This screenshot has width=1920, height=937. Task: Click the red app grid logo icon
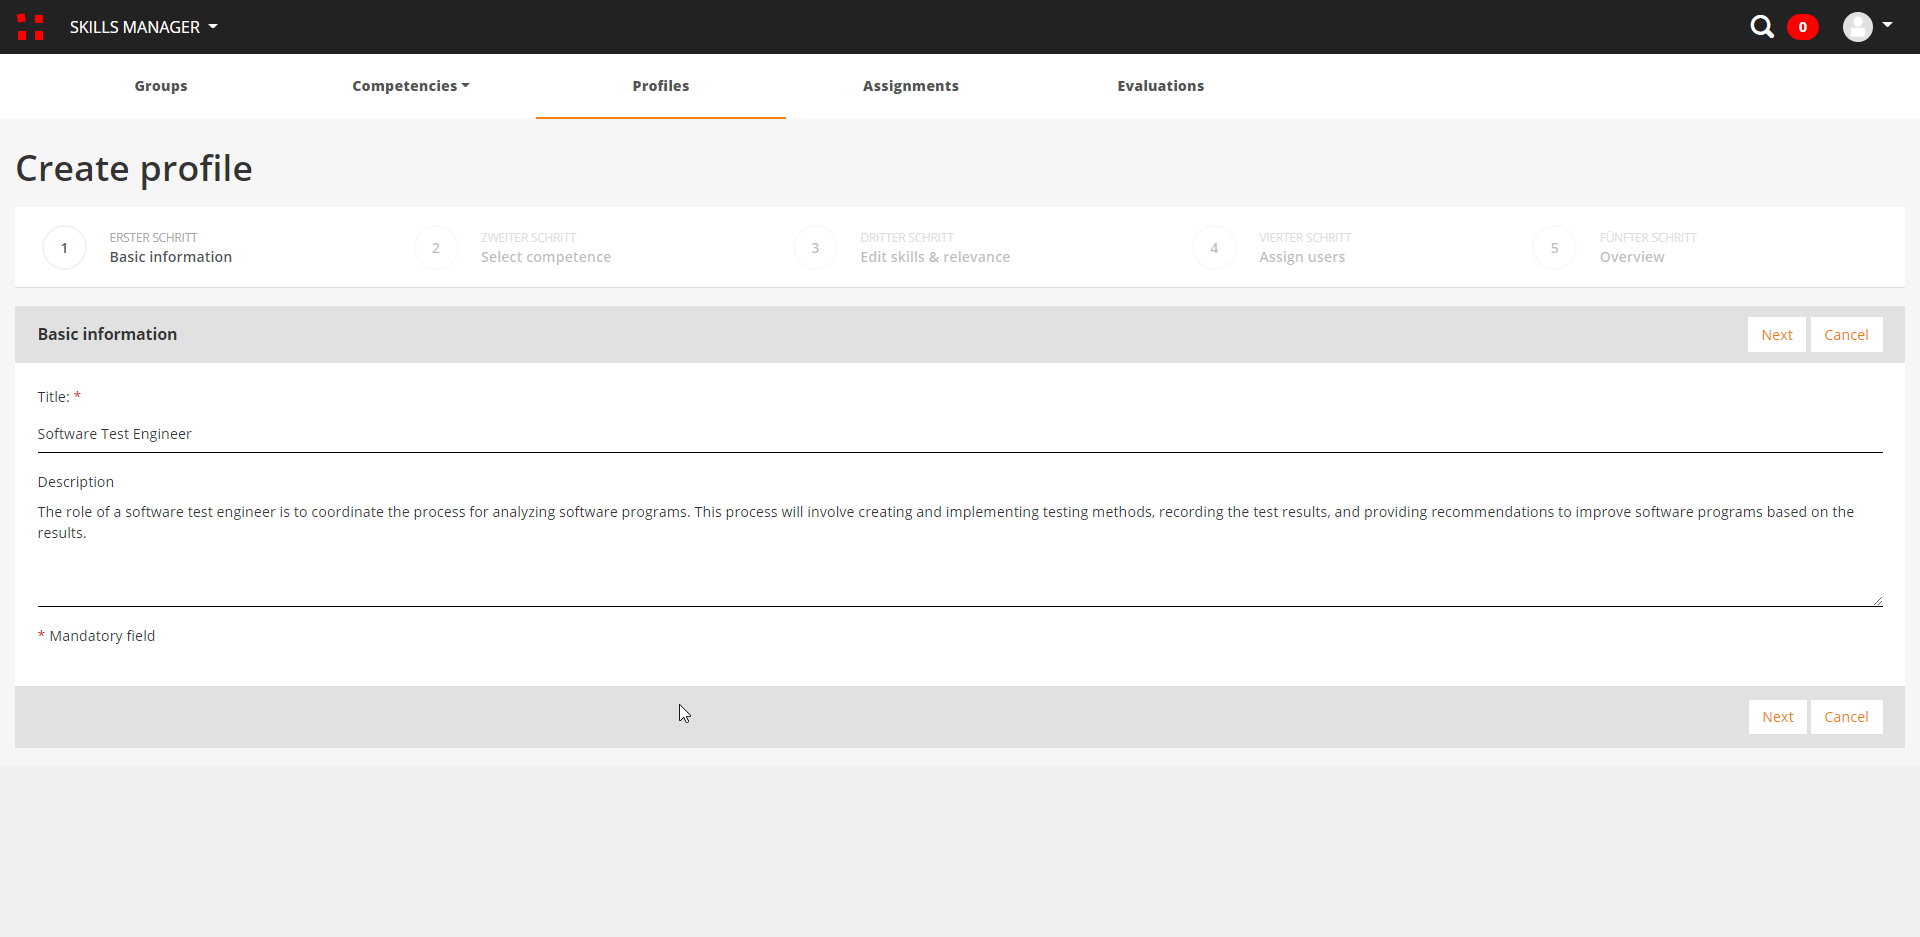point(30,27)
